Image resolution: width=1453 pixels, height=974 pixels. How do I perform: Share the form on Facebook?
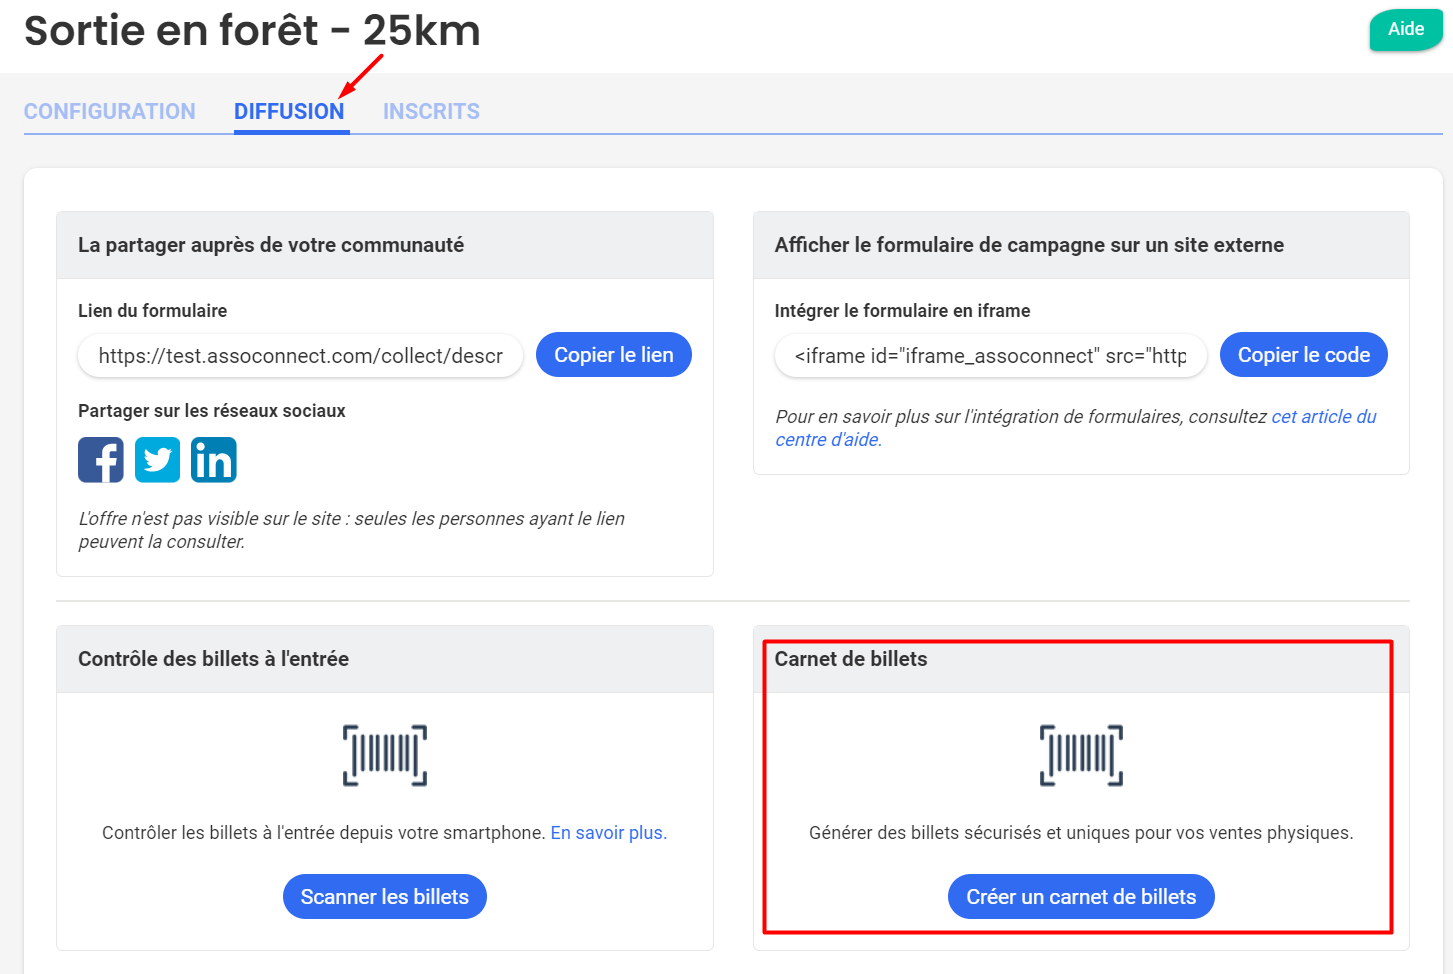101,460
